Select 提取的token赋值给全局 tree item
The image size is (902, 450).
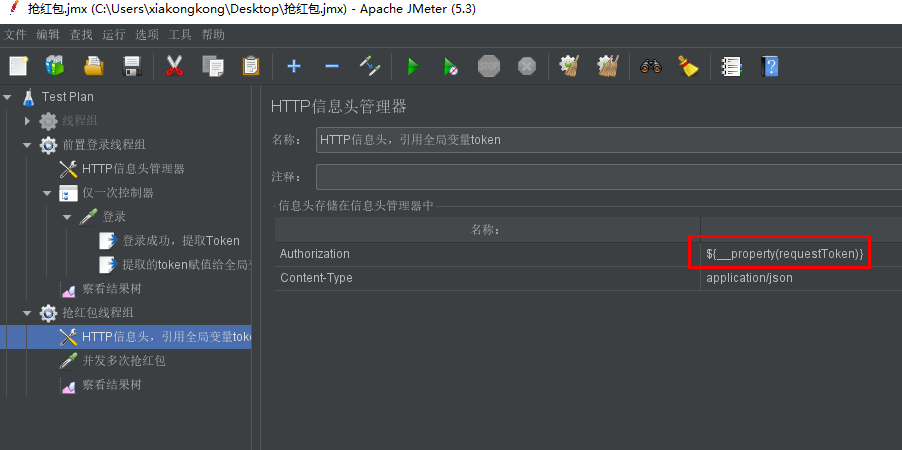186,265
